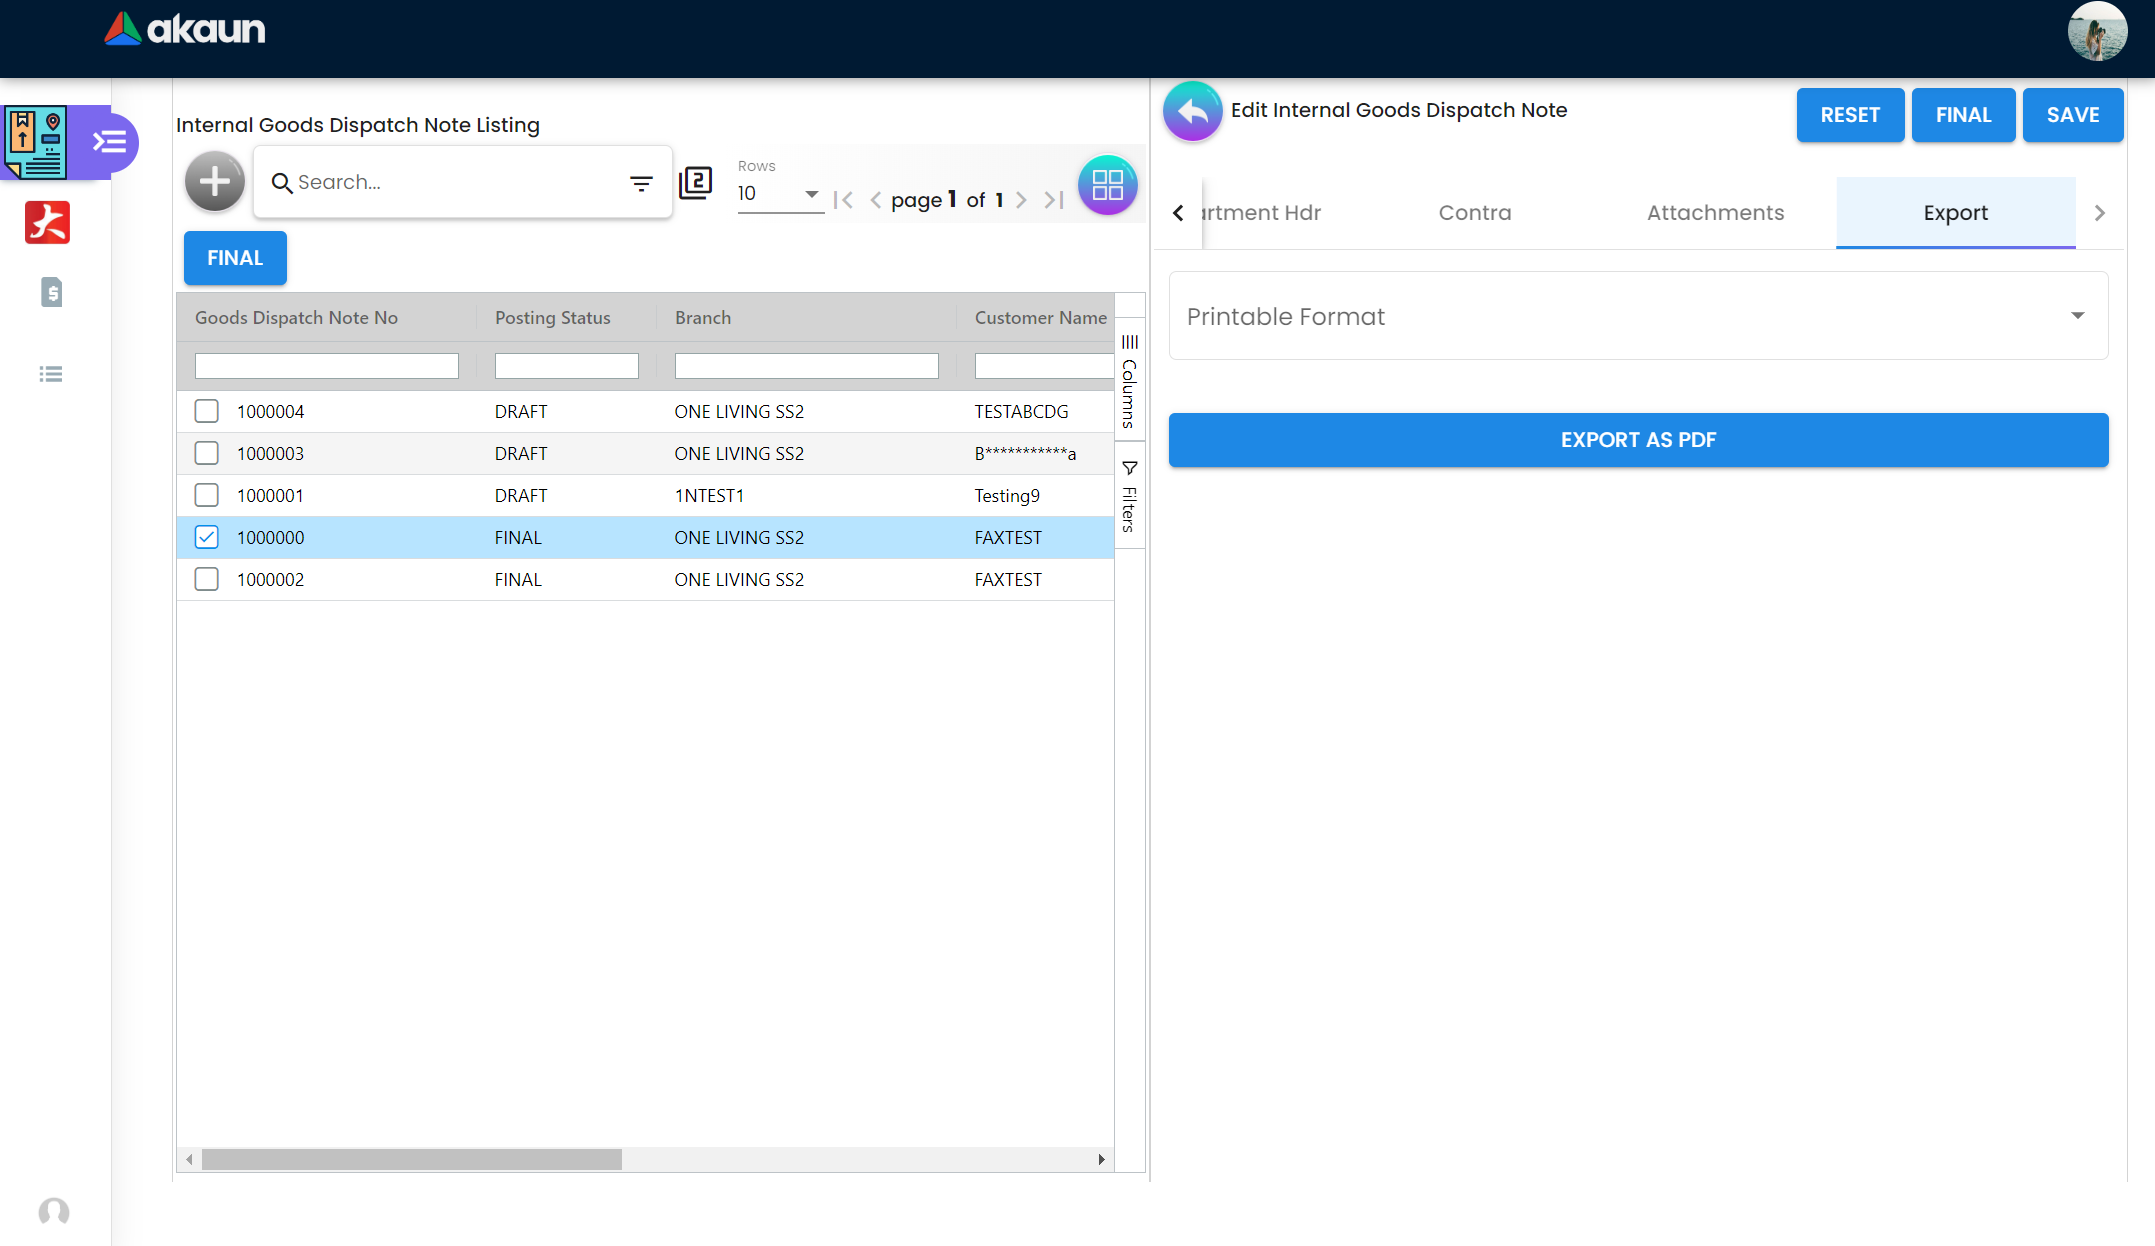Open the list icon in the left sidebar
The height and width of the screenshot is (1246, 2155).
point(51,374)
